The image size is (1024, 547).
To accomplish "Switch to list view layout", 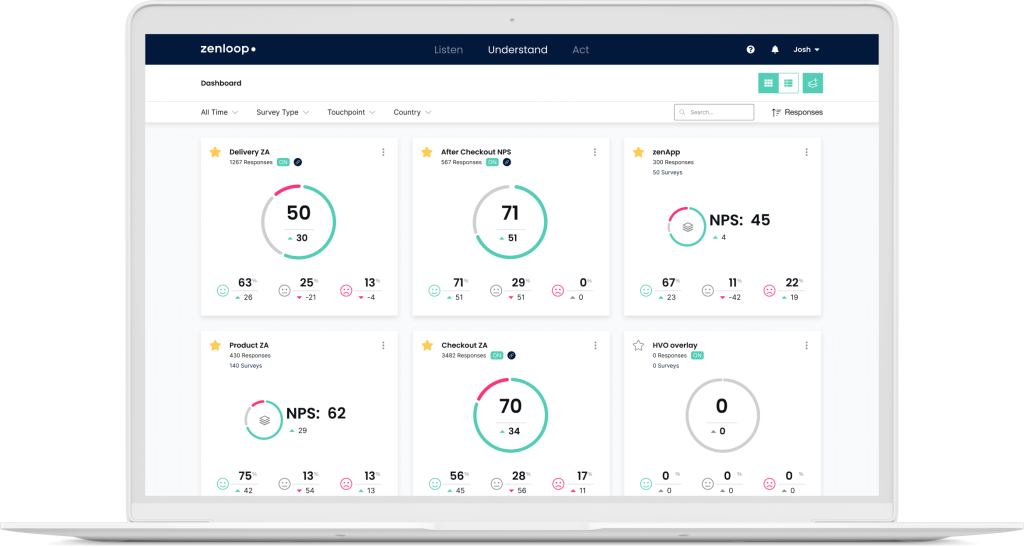I will tap(788, 83).
